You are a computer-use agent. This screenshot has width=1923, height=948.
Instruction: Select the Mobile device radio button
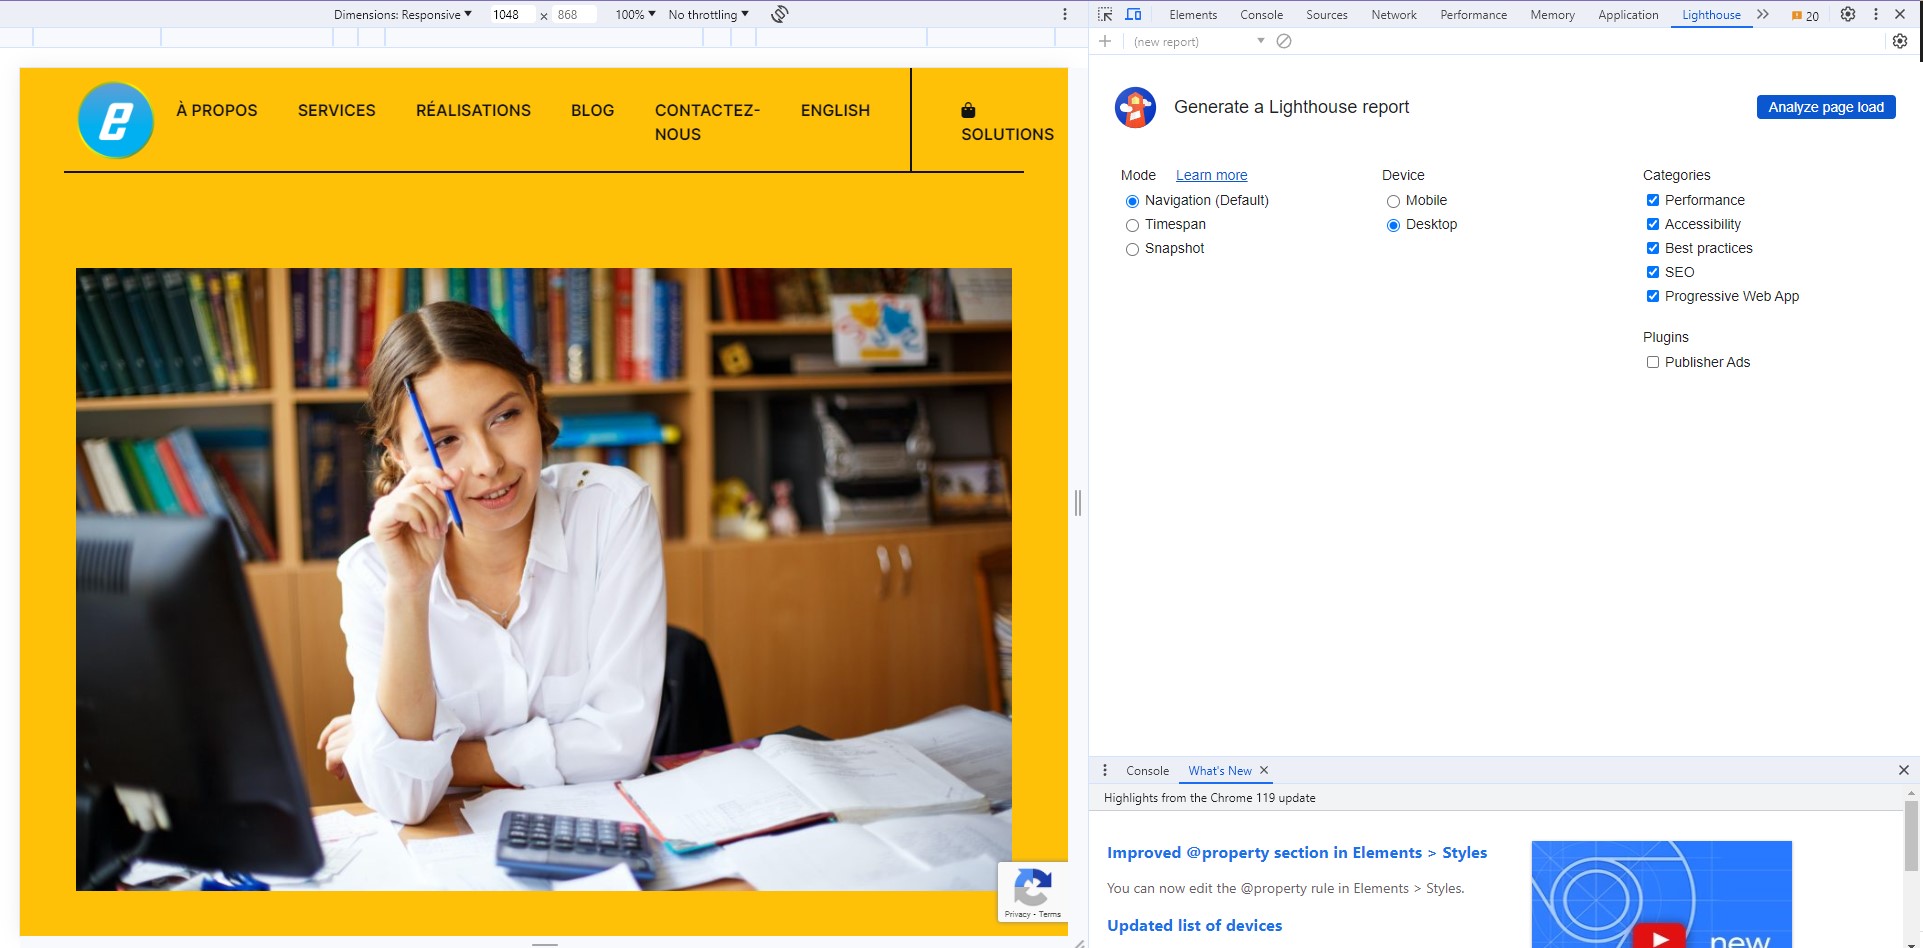1393,201
